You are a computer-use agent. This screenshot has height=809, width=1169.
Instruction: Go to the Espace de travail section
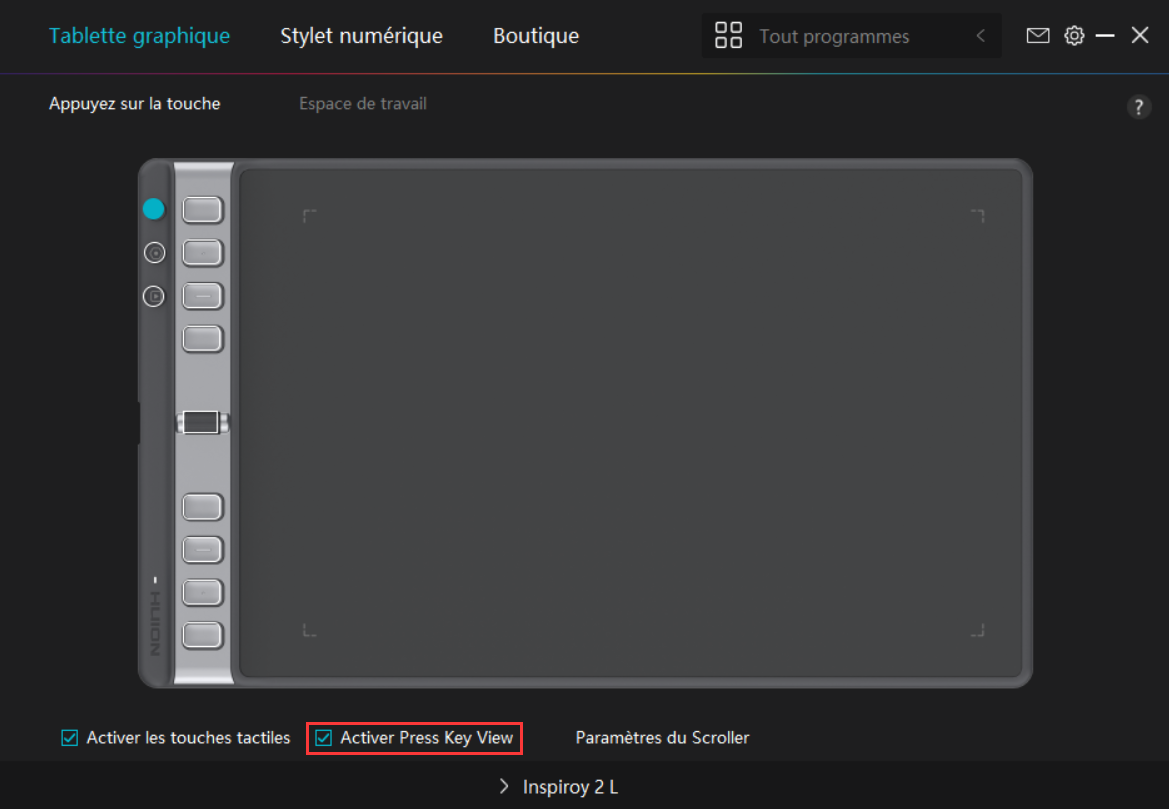[362, 104]
